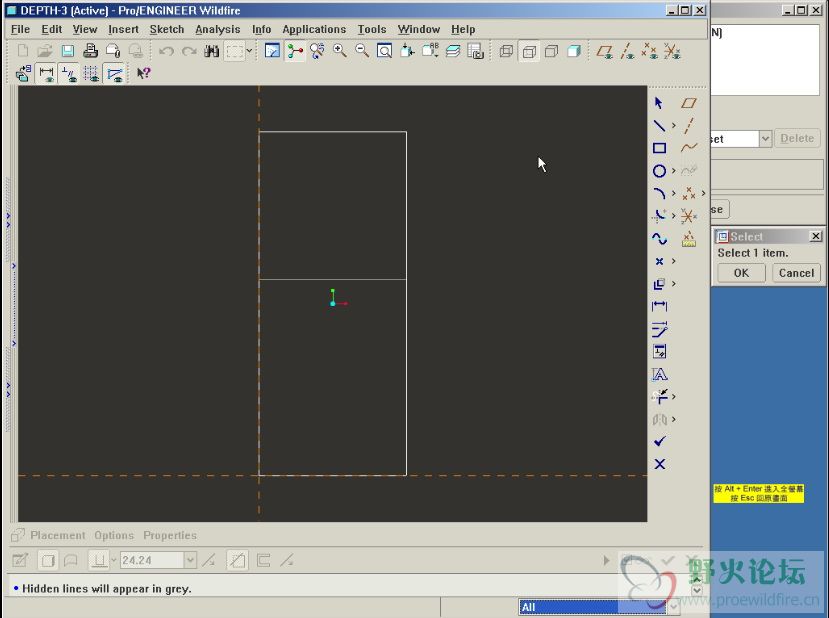
Task: Select the Trim tool in sketcher palette
Action: coord(659,396)
